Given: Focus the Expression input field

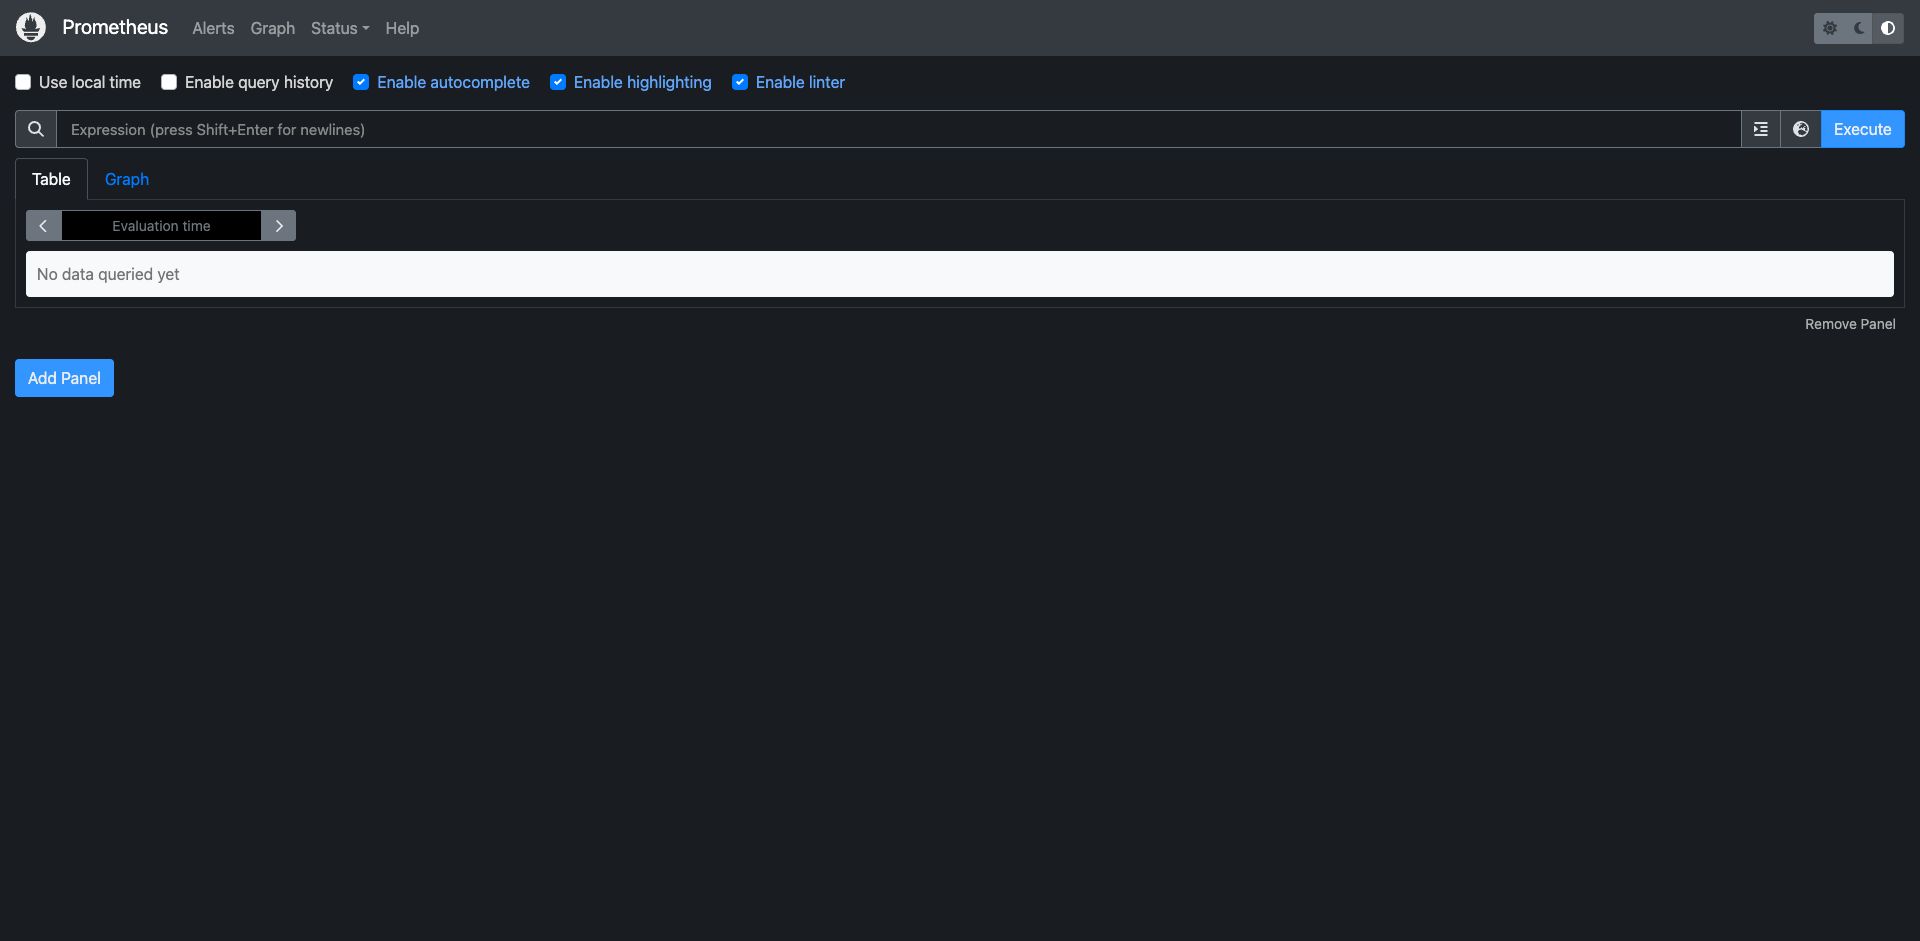Looking at the screenshot, I should 898,129.
